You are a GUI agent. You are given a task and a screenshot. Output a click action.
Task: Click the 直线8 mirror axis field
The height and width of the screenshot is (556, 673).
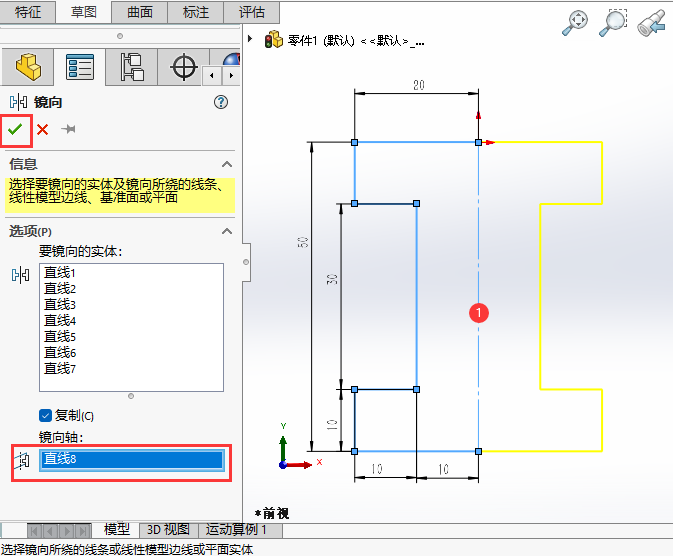point(131,459)
